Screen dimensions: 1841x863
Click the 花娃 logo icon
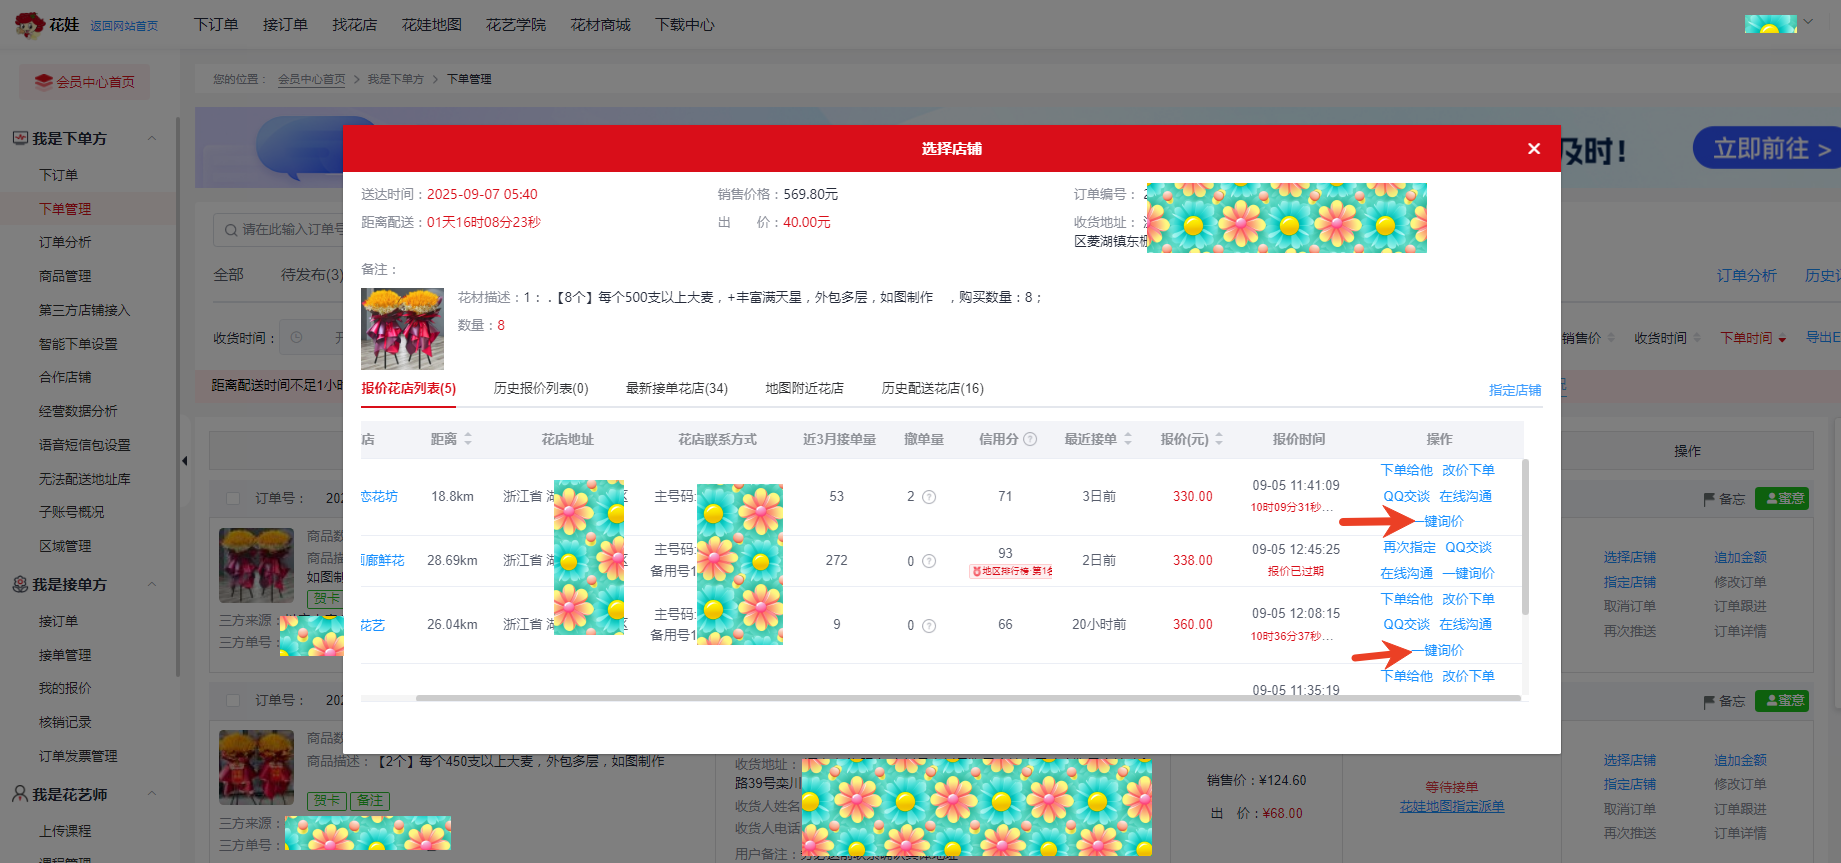coord(29,24)
